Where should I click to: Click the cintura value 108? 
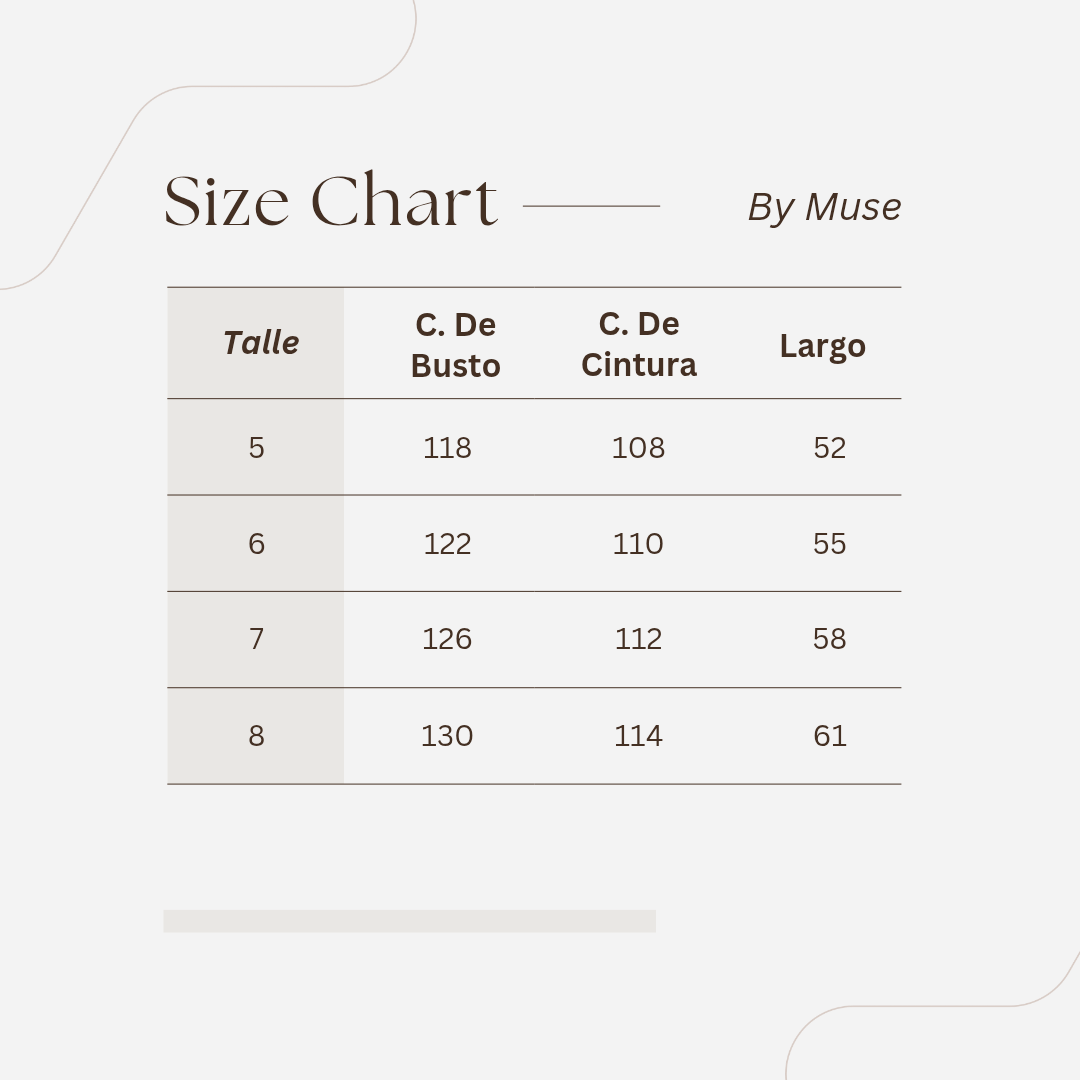coord(638,447)
